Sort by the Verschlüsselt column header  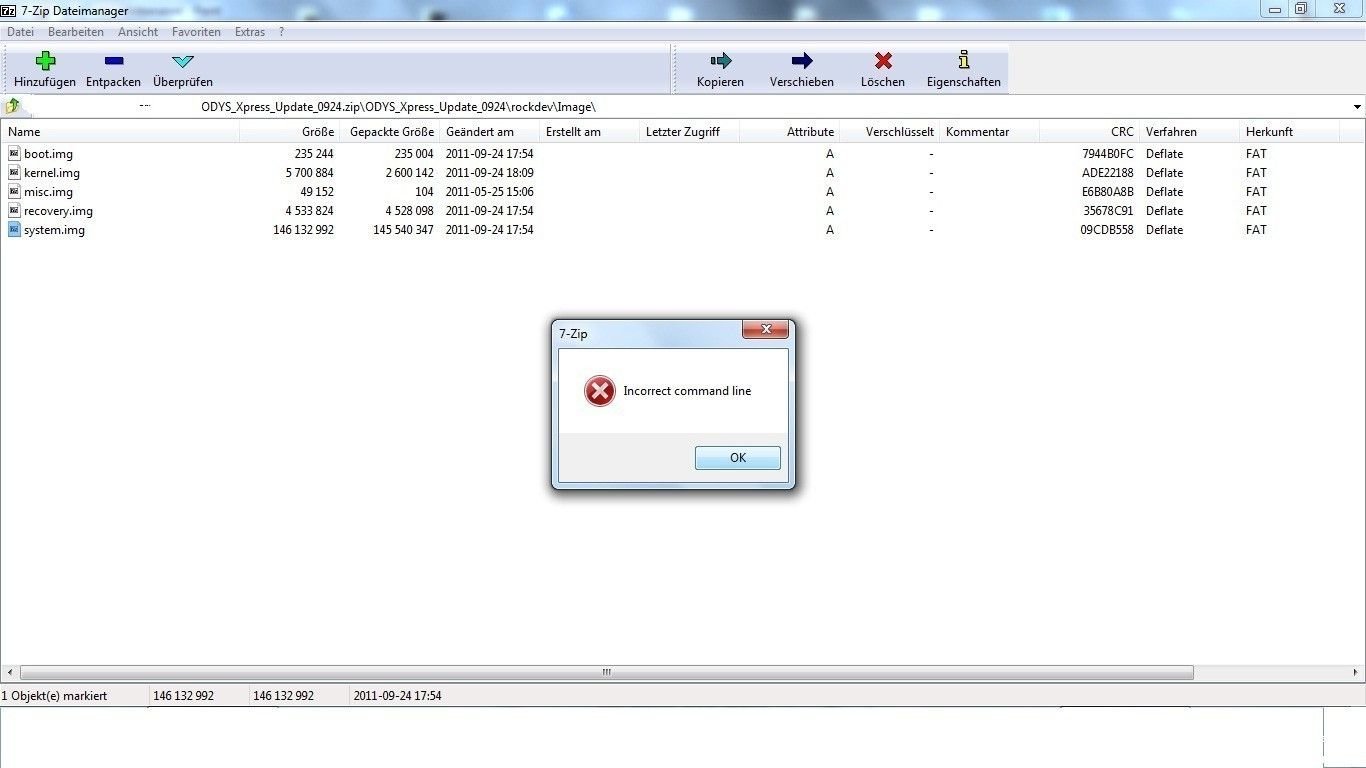pyautogui.click(x=890, y=132)
